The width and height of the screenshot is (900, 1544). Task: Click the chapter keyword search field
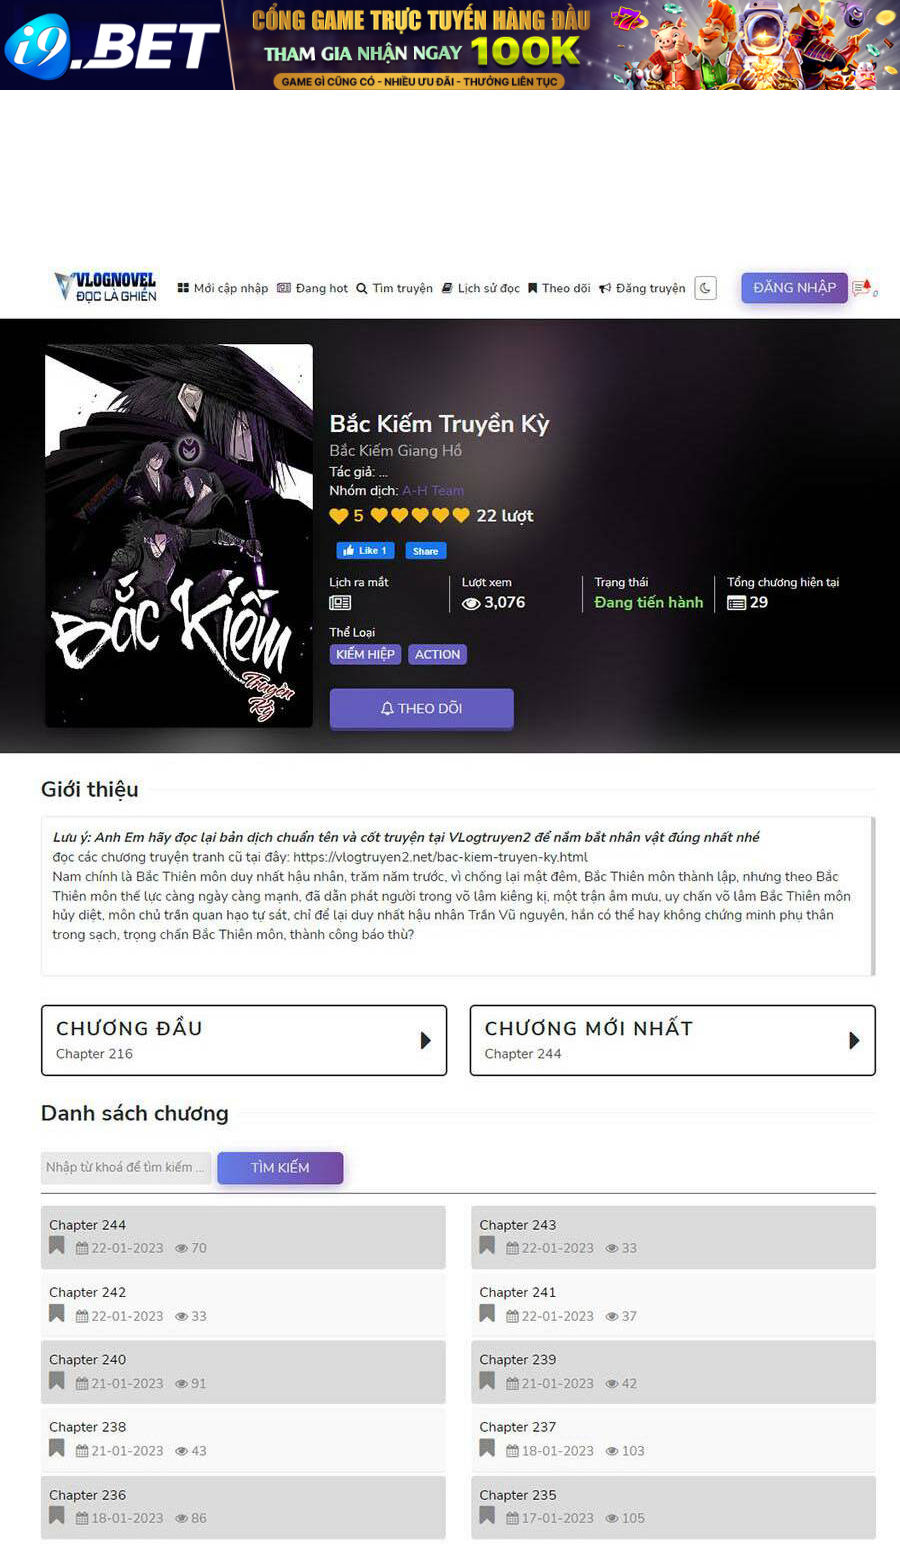tap(126, 1167)
